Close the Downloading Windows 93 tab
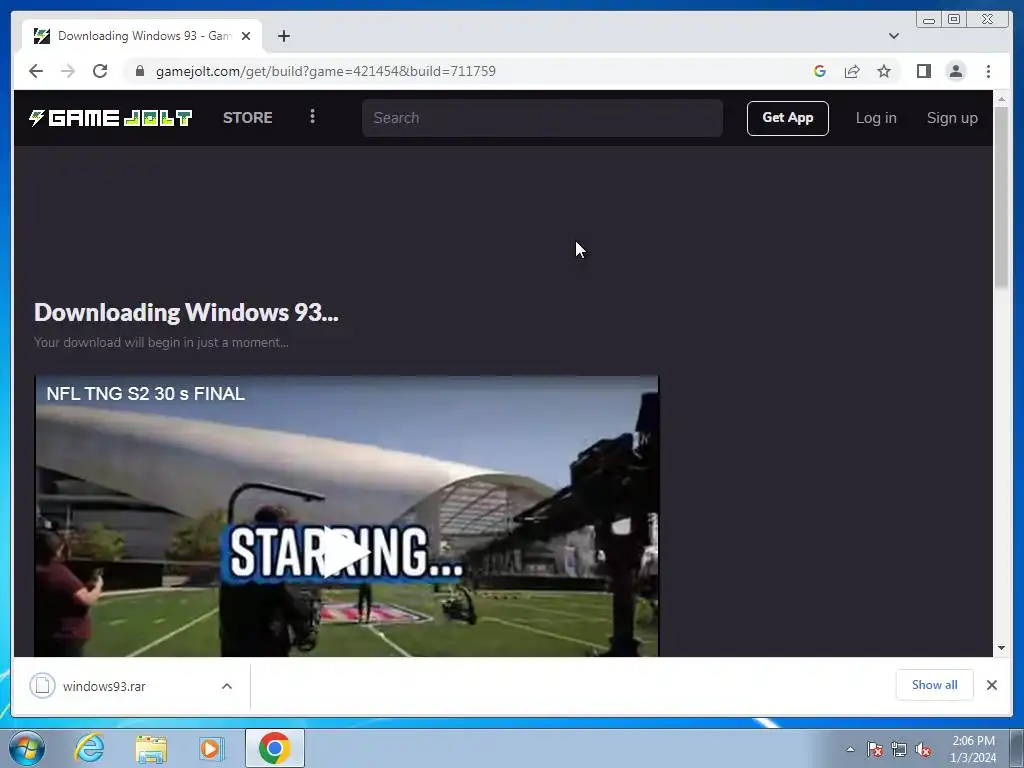The height and width of the screenshot is (768, 1024). [246, 36]
